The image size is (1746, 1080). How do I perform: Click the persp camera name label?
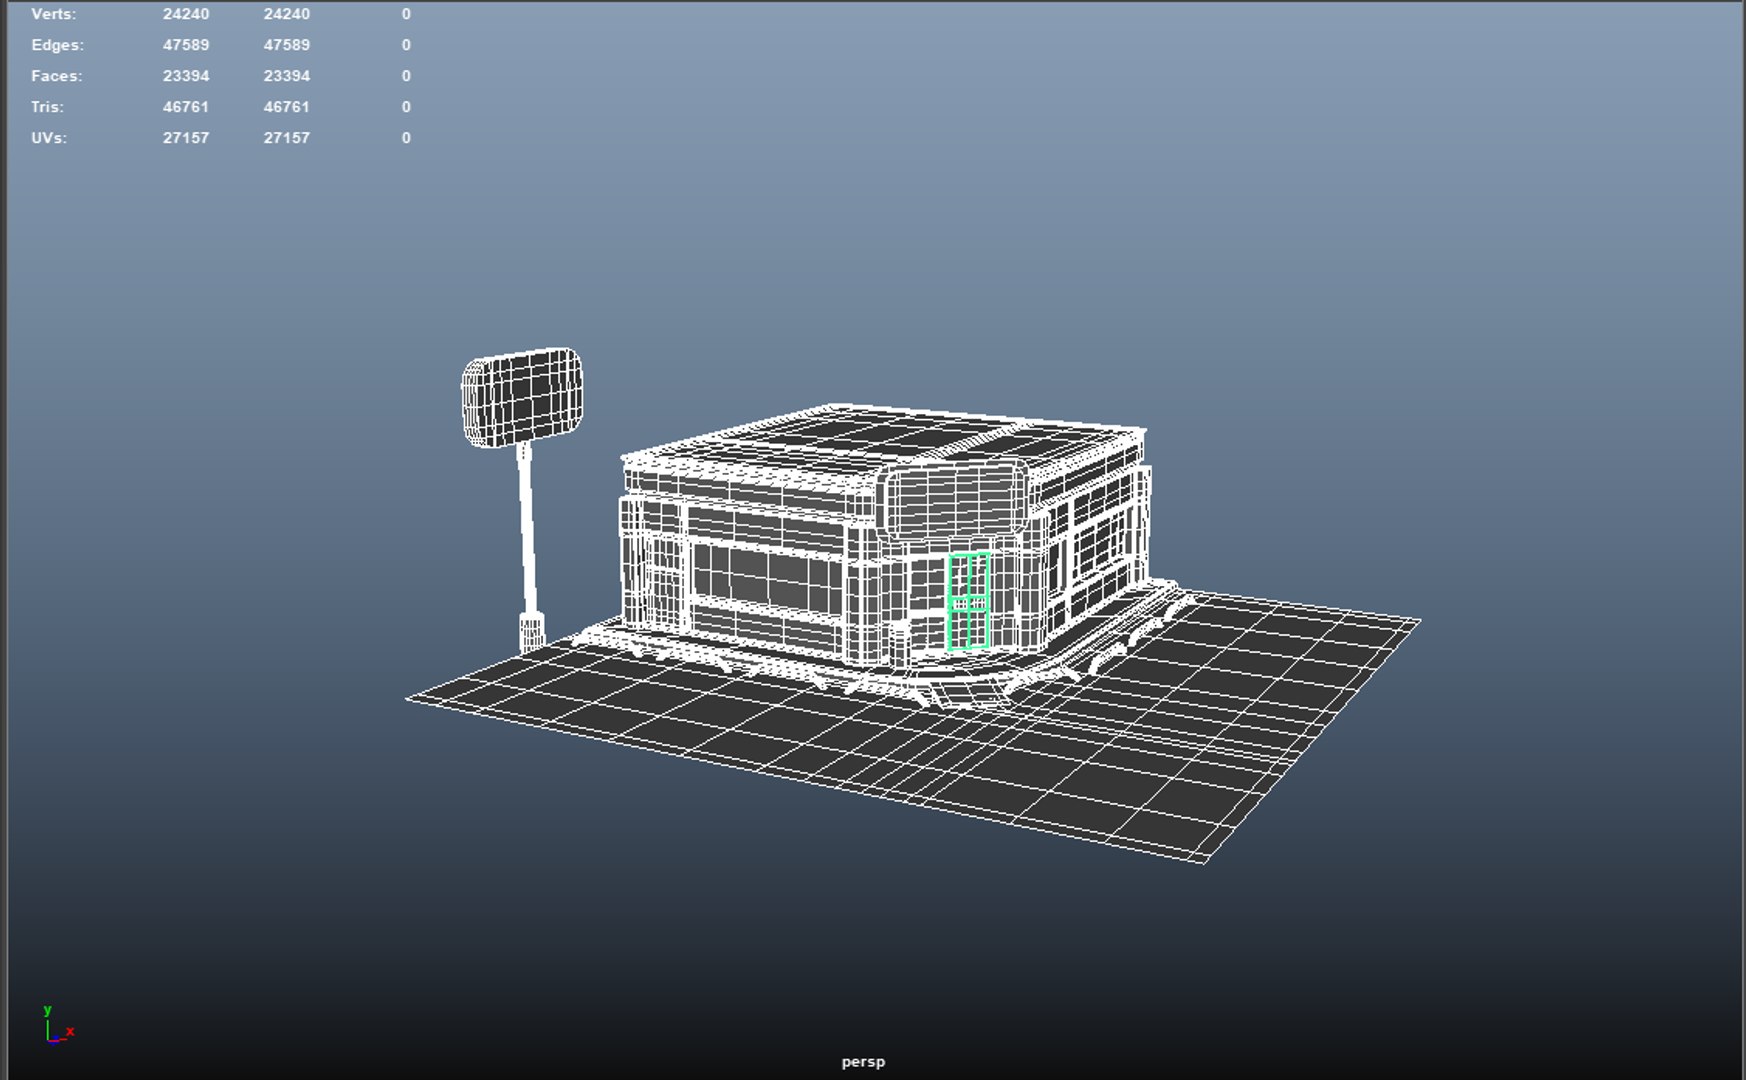pos(863,1062)
